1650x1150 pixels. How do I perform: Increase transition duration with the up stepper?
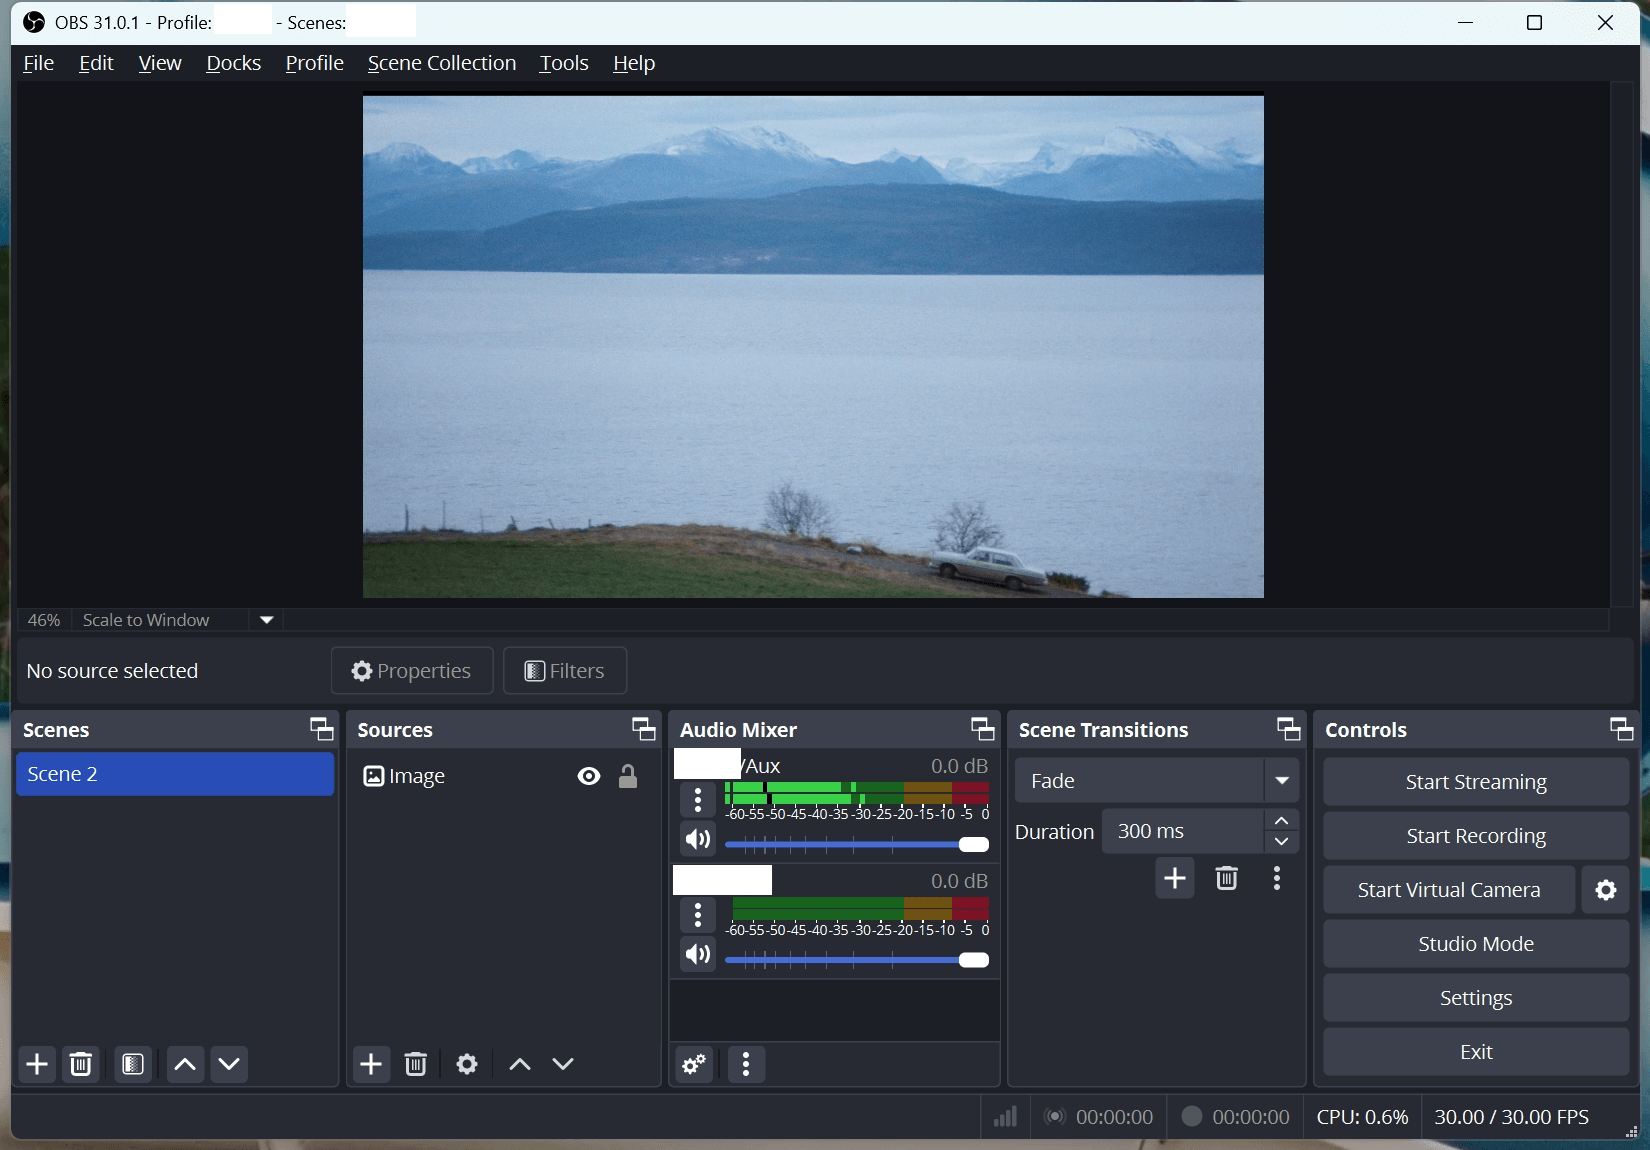tap(1280, 820)
